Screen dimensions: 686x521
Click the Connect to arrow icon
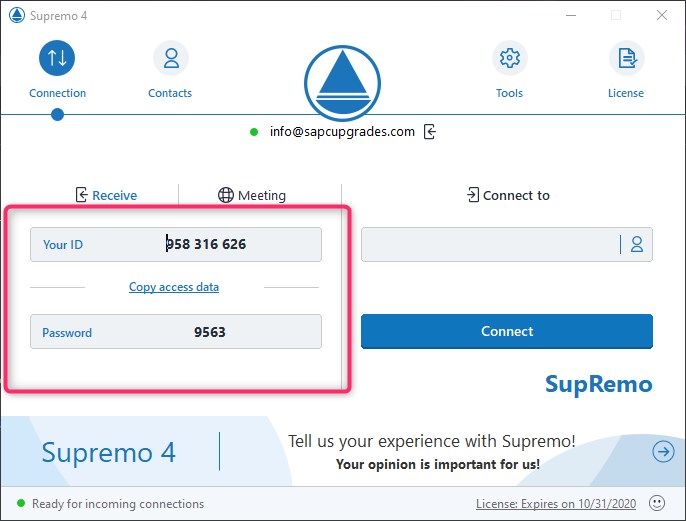[x=473, y=195]
